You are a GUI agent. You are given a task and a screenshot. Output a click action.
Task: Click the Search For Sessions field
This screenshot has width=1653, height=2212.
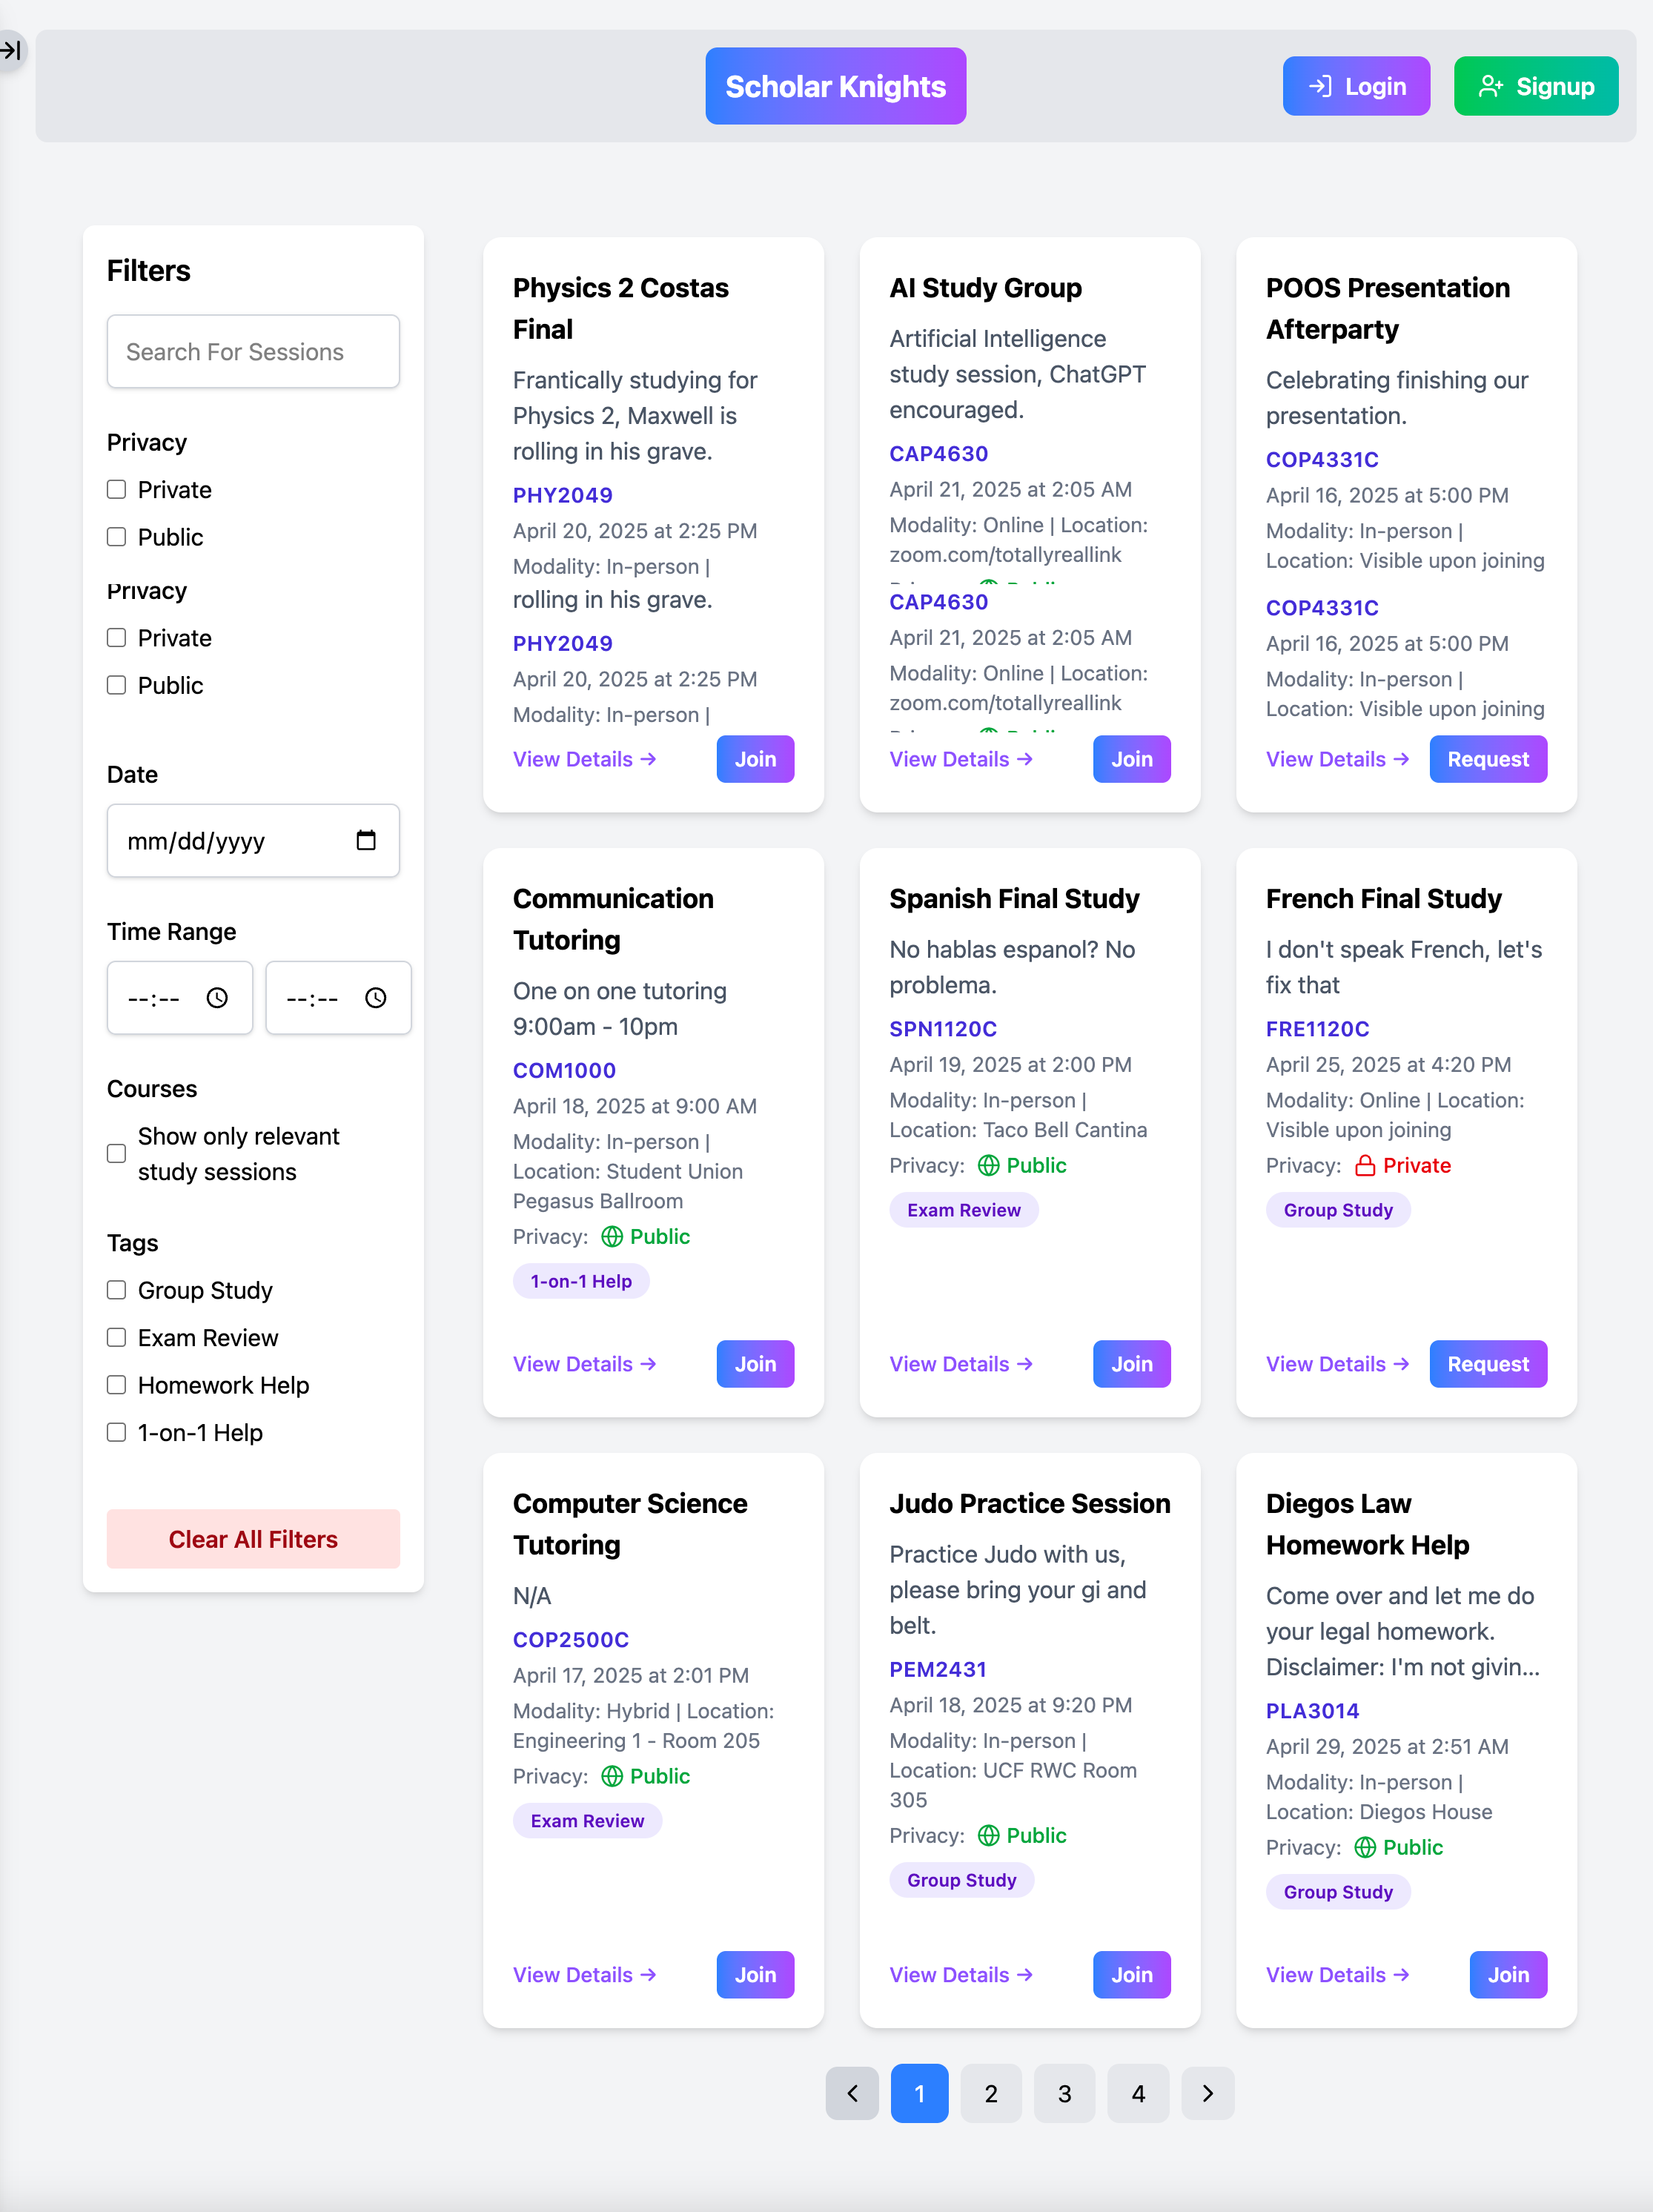253,352
